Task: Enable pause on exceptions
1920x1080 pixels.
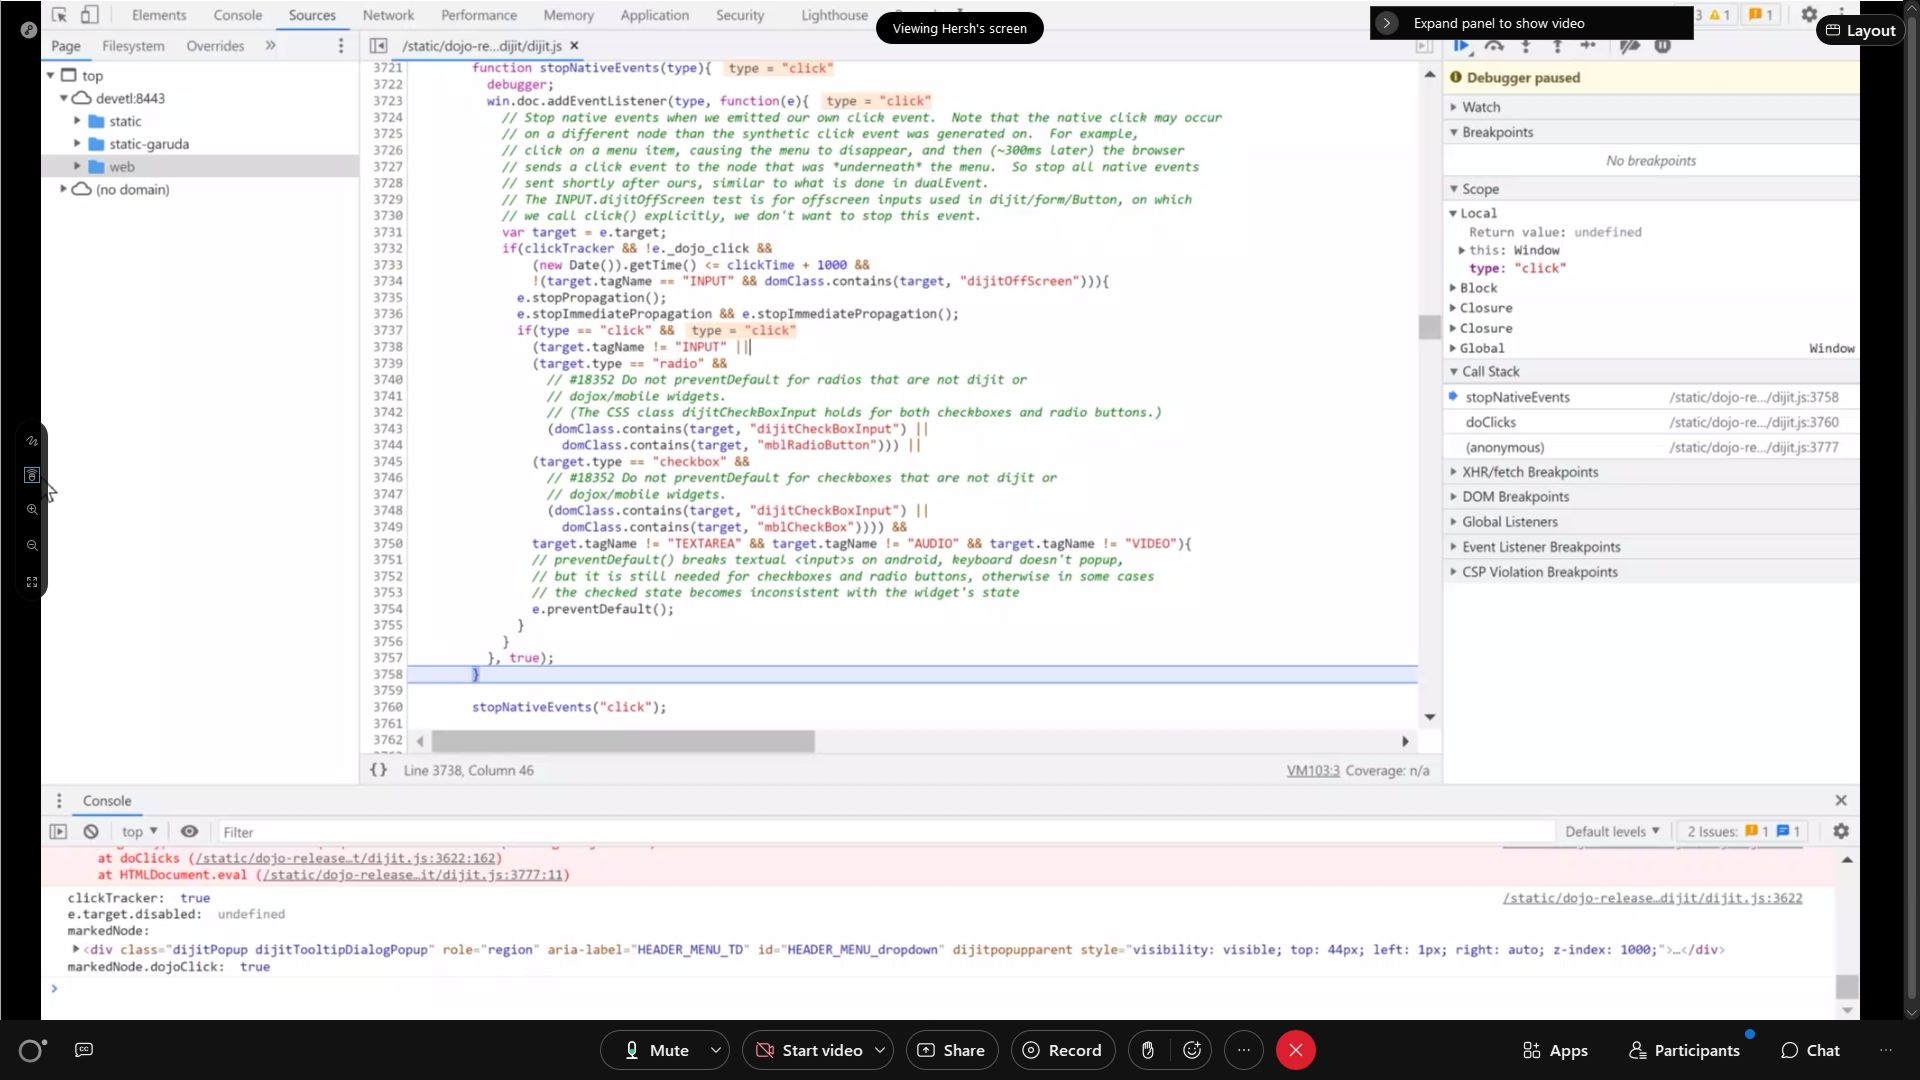Action: (x=1662, y=46)
